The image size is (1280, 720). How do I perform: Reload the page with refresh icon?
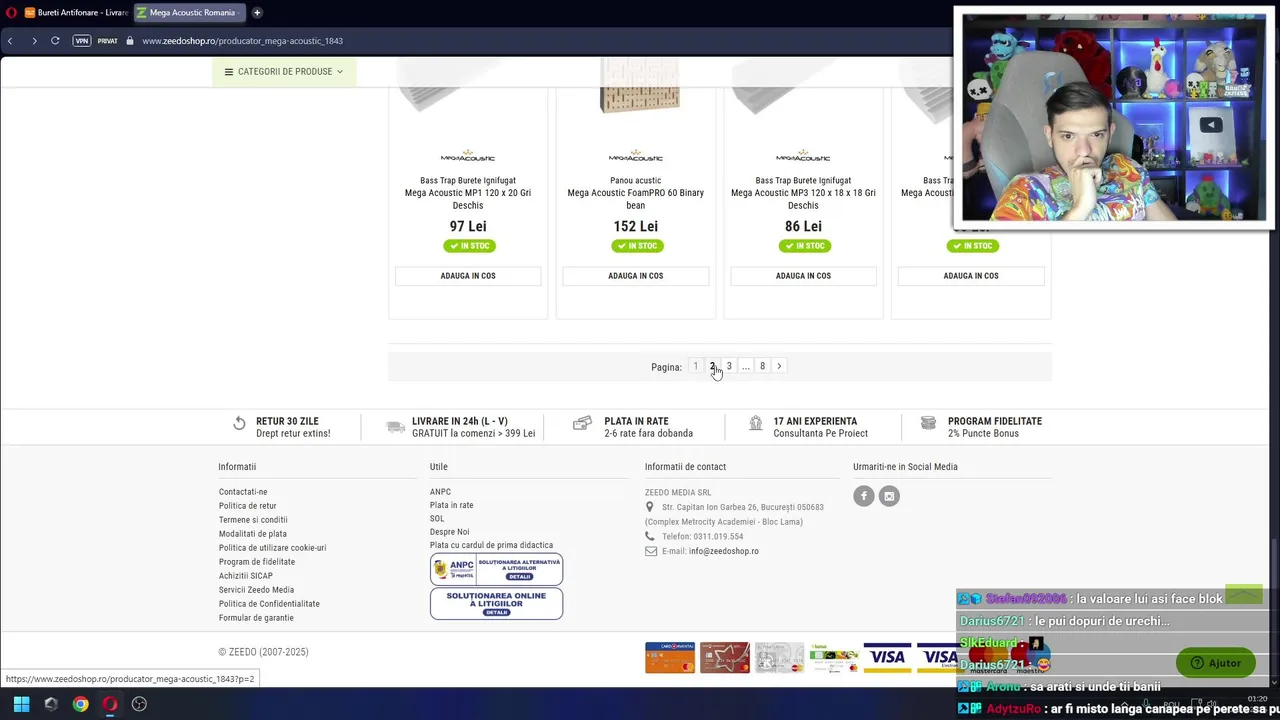coord(55,41)
